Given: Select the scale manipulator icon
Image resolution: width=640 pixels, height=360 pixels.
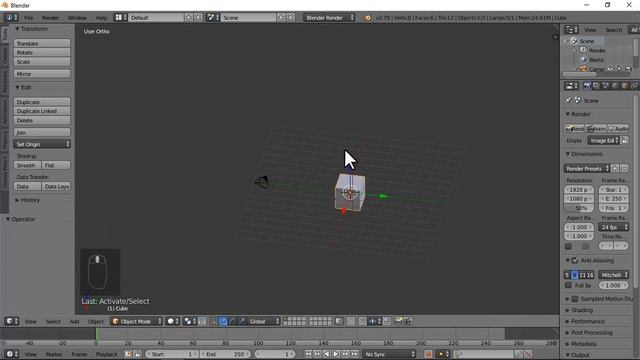Looking at the screenshot, I should click(242, 321).
